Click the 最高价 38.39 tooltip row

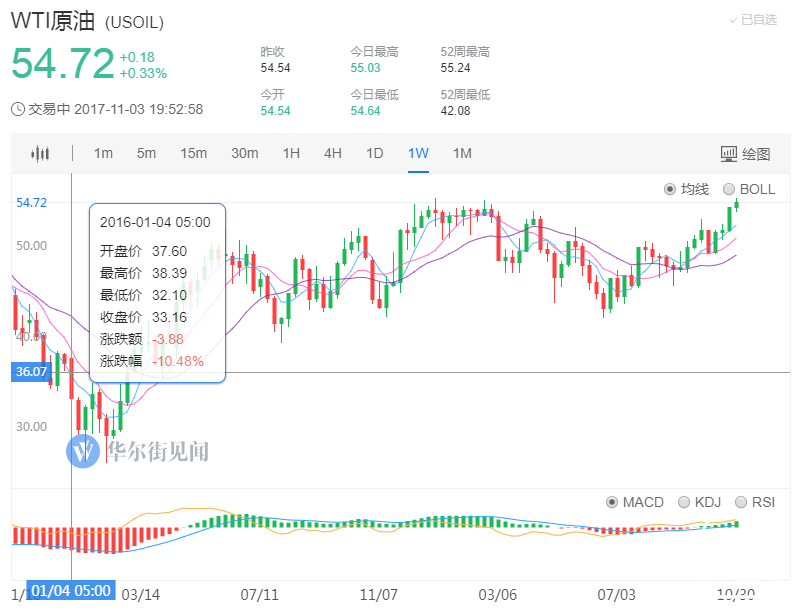coord(143,273)
